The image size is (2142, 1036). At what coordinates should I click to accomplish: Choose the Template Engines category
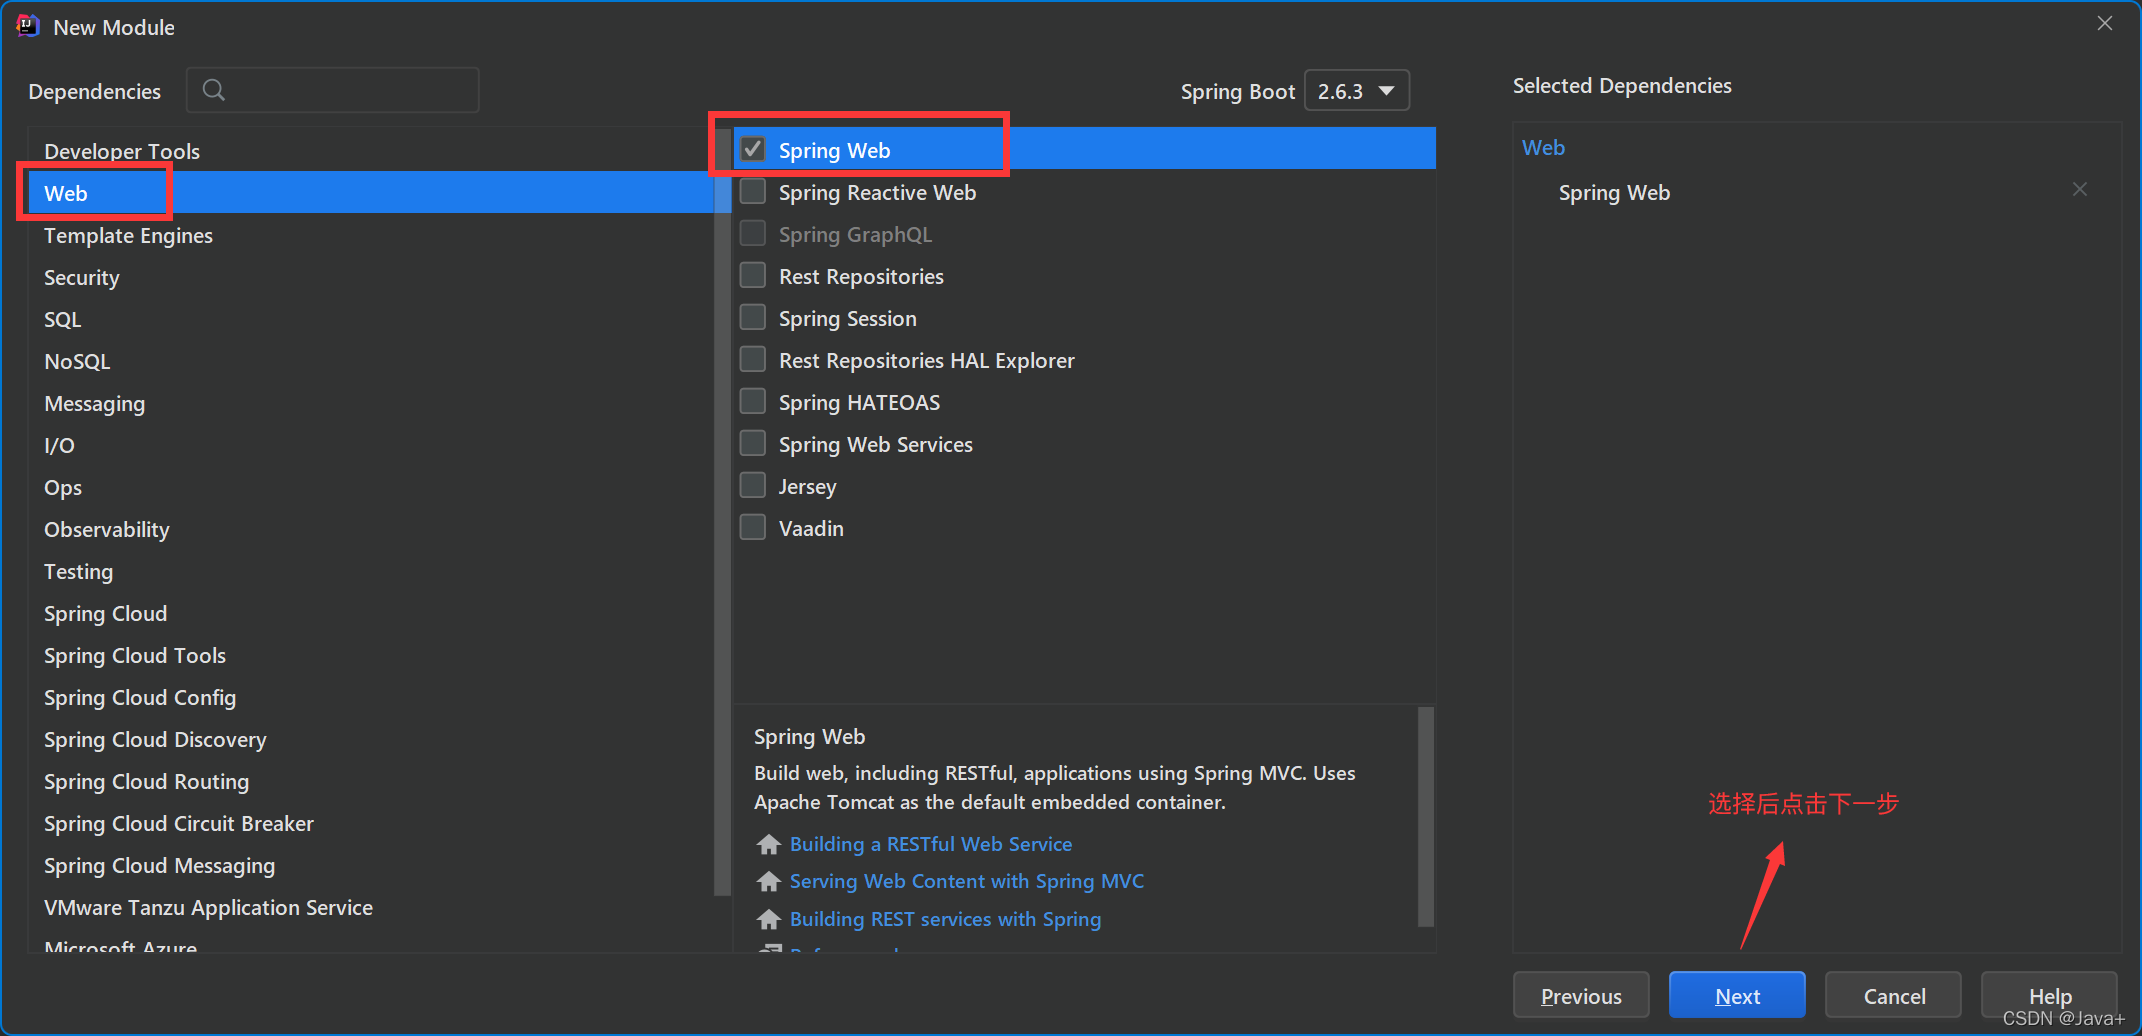tap(371, 235)
